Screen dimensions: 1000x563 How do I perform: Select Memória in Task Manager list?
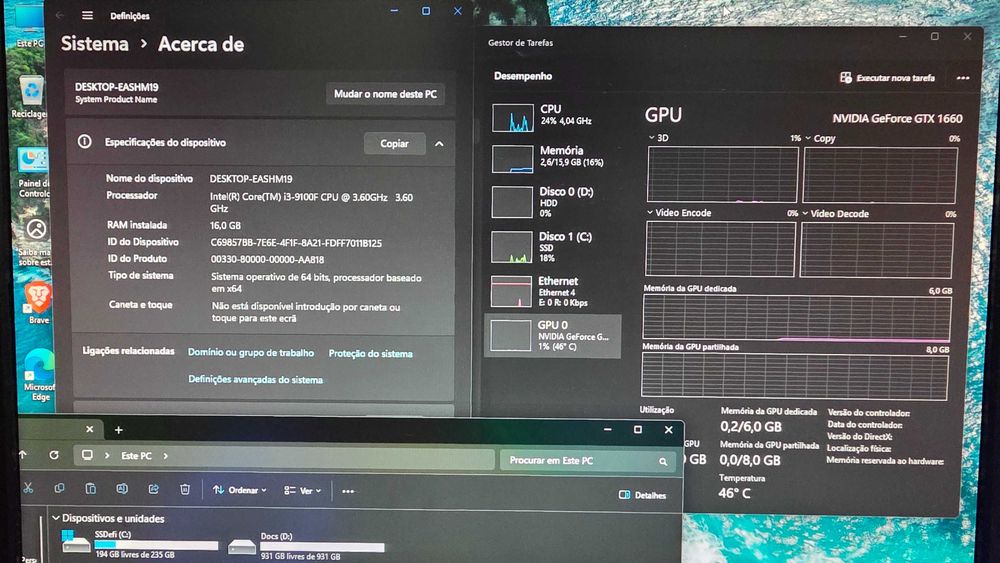coord(552,157)
